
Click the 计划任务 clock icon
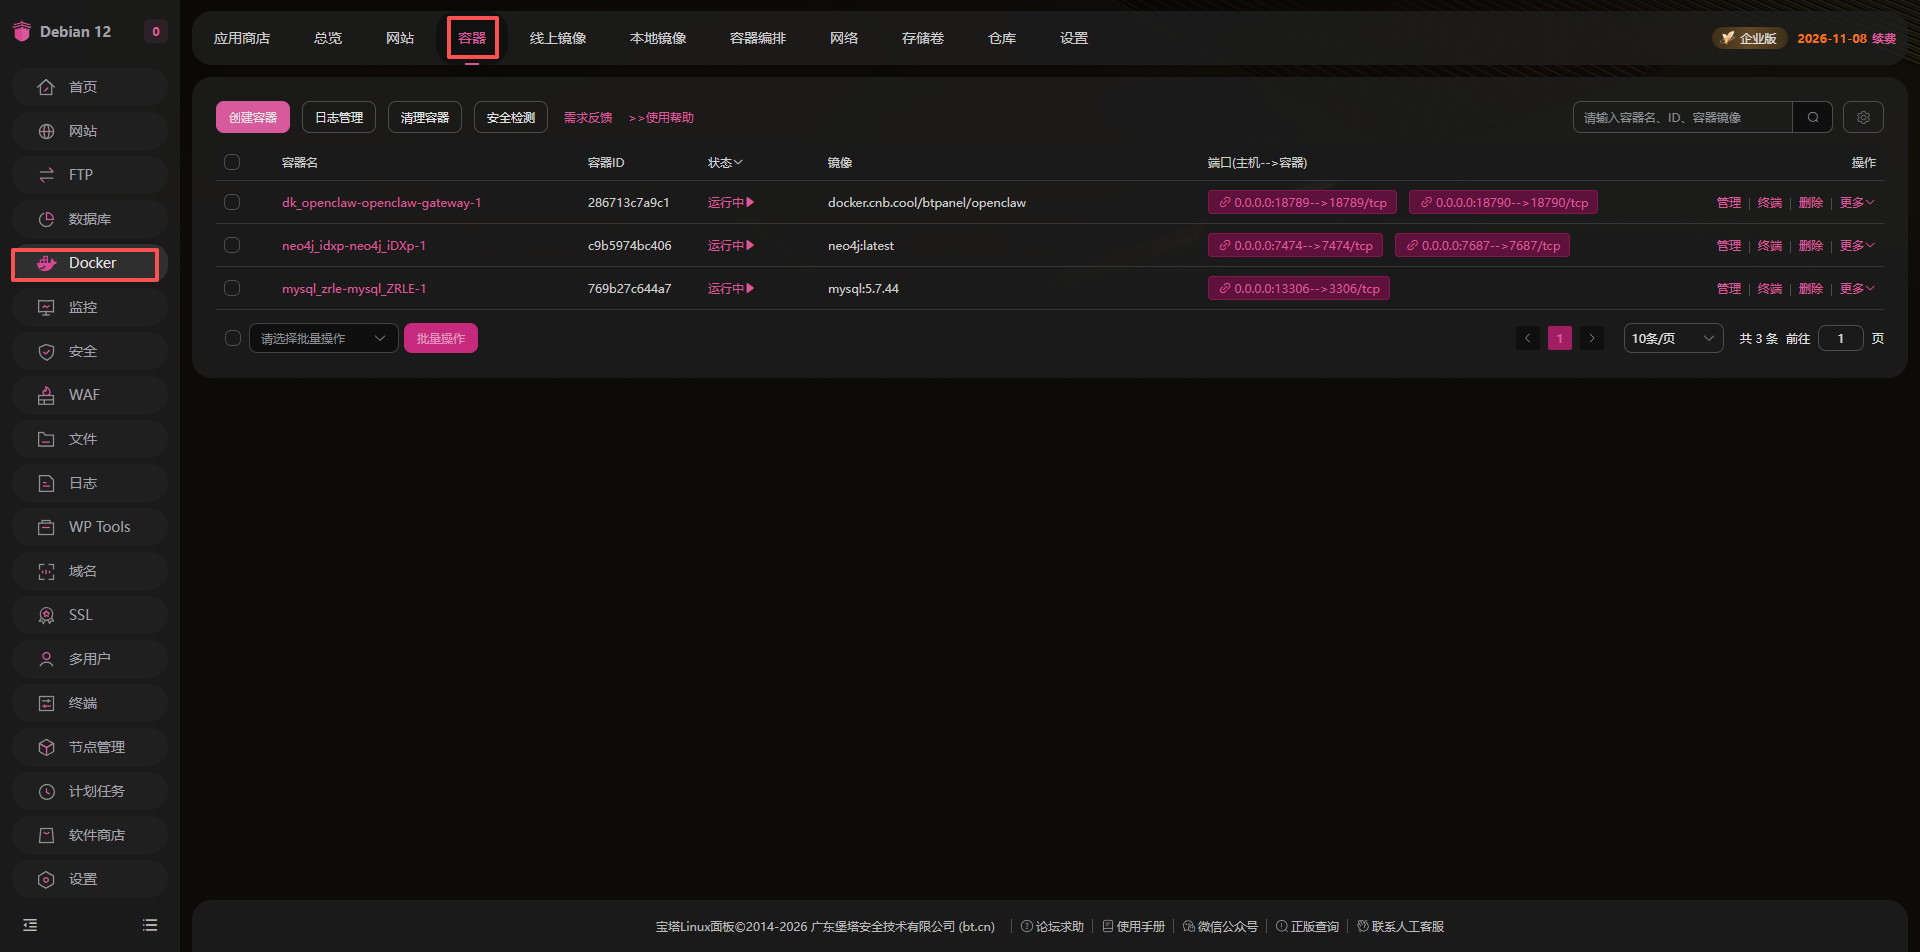46,791
